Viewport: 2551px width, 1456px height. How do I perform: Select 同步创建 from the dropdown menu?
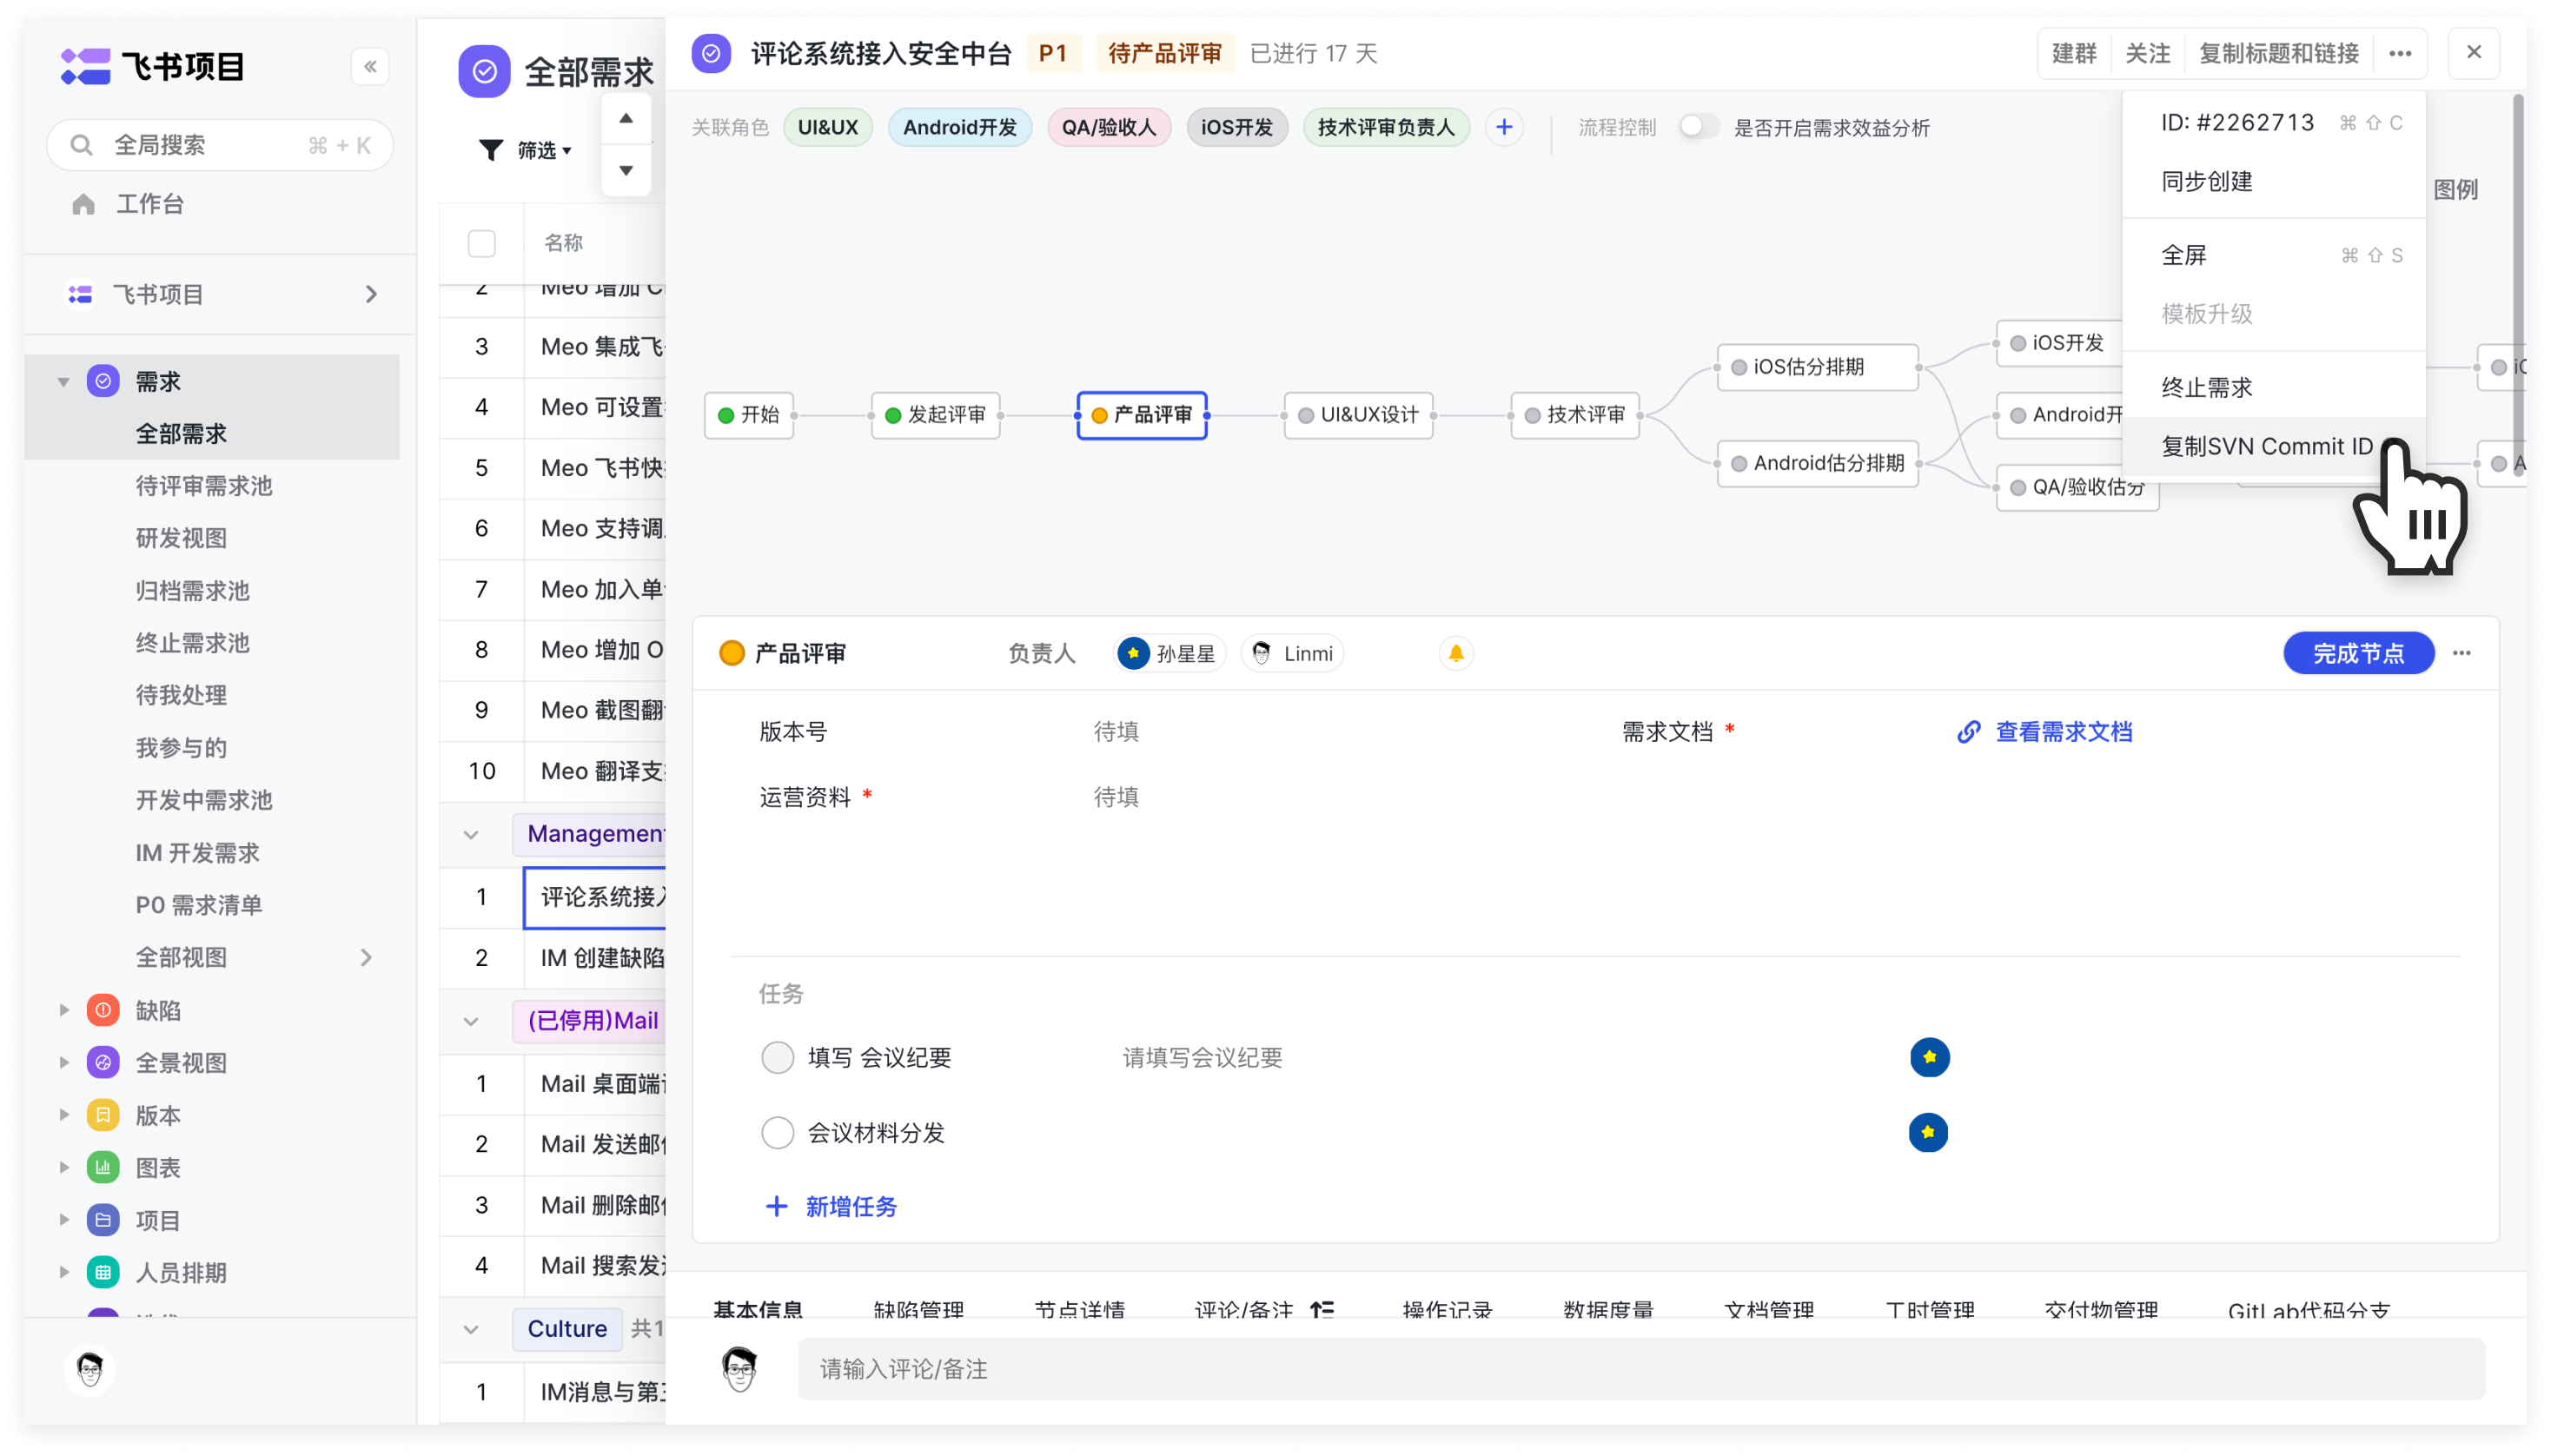point(2274,181)
